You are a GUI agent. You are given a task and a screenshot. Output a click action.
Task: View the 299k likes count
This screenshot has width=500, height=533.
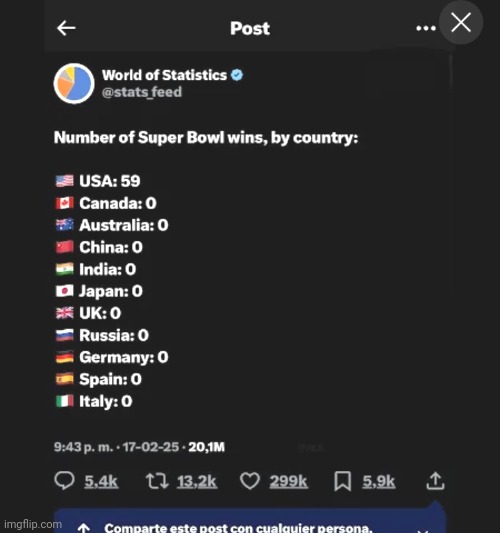pos(289,481)
